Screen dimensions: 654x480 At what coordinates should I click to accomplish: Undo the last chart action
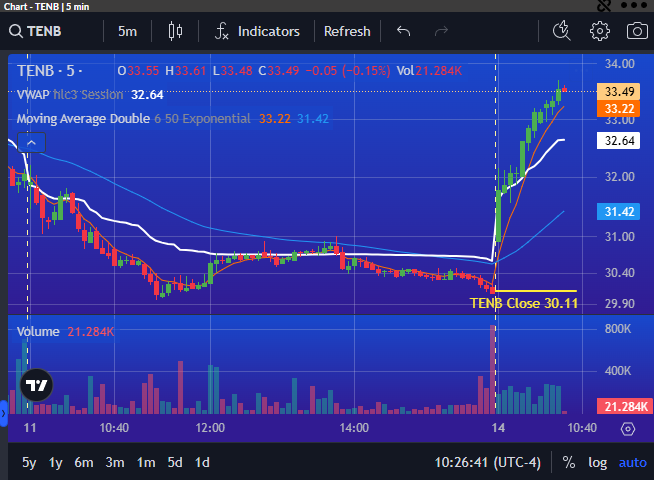(403, 31)
